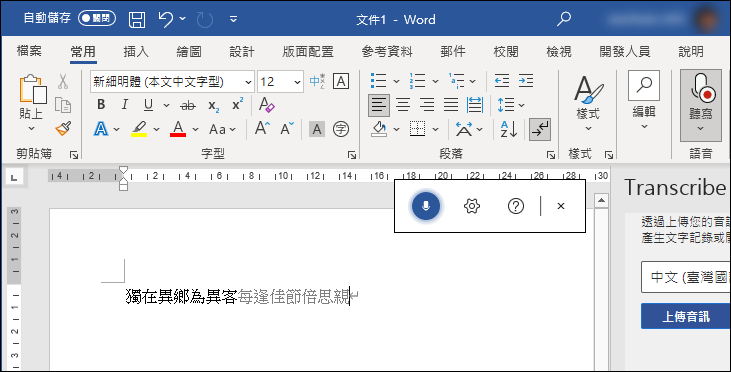Close the dictation toolbar

pos(561,206)
